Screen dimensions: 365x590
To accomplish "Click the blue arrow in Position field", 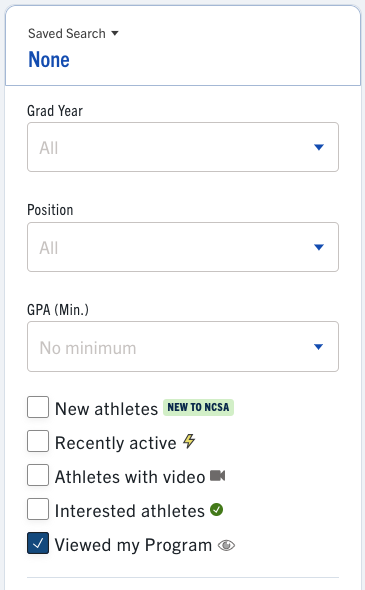I will point(319,247).
